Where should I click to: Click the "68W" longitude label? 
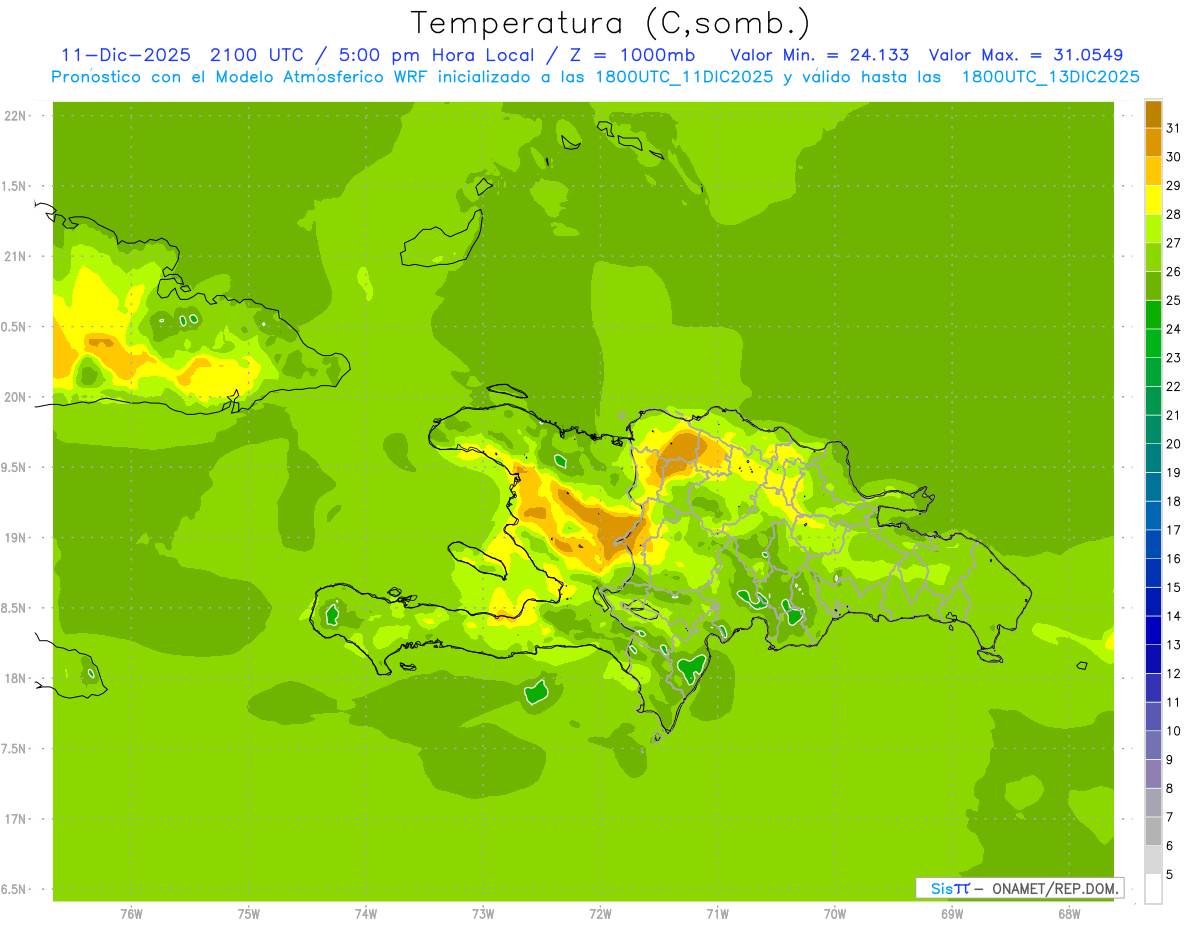(1069, 914)
